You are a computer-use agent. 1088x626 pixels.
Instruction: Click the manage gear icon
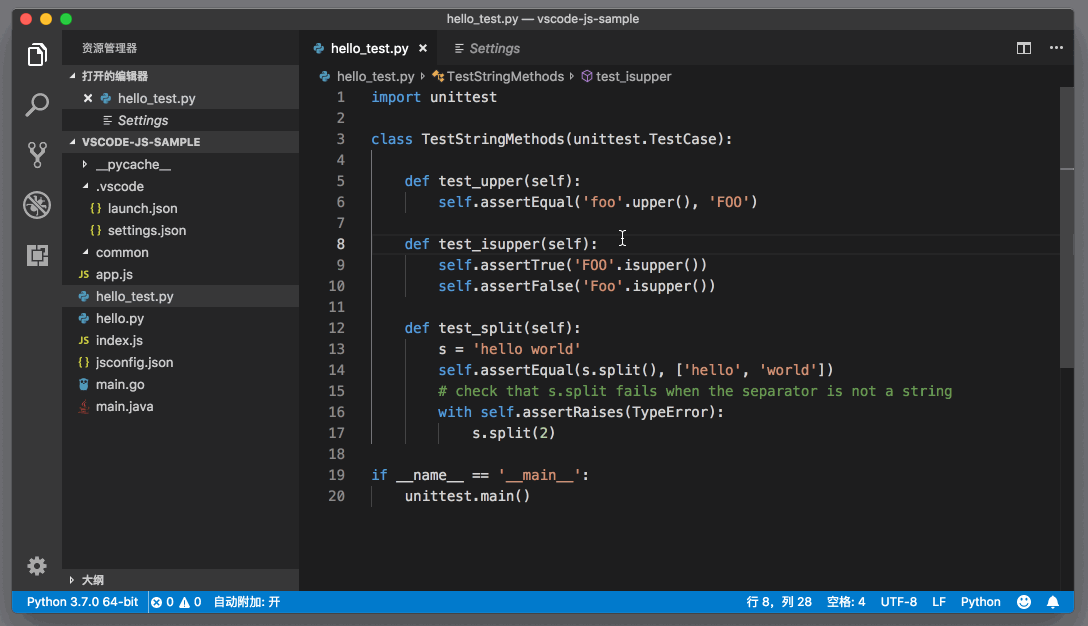point(37,566)
